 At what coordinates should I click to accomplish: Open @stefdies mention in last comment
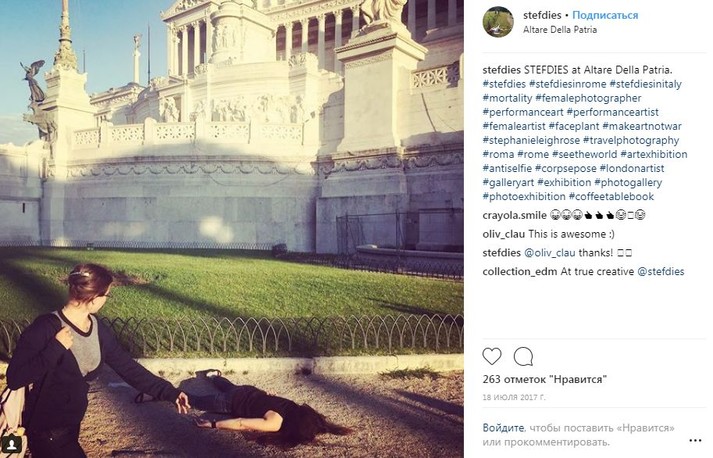(x=661, y=272)
